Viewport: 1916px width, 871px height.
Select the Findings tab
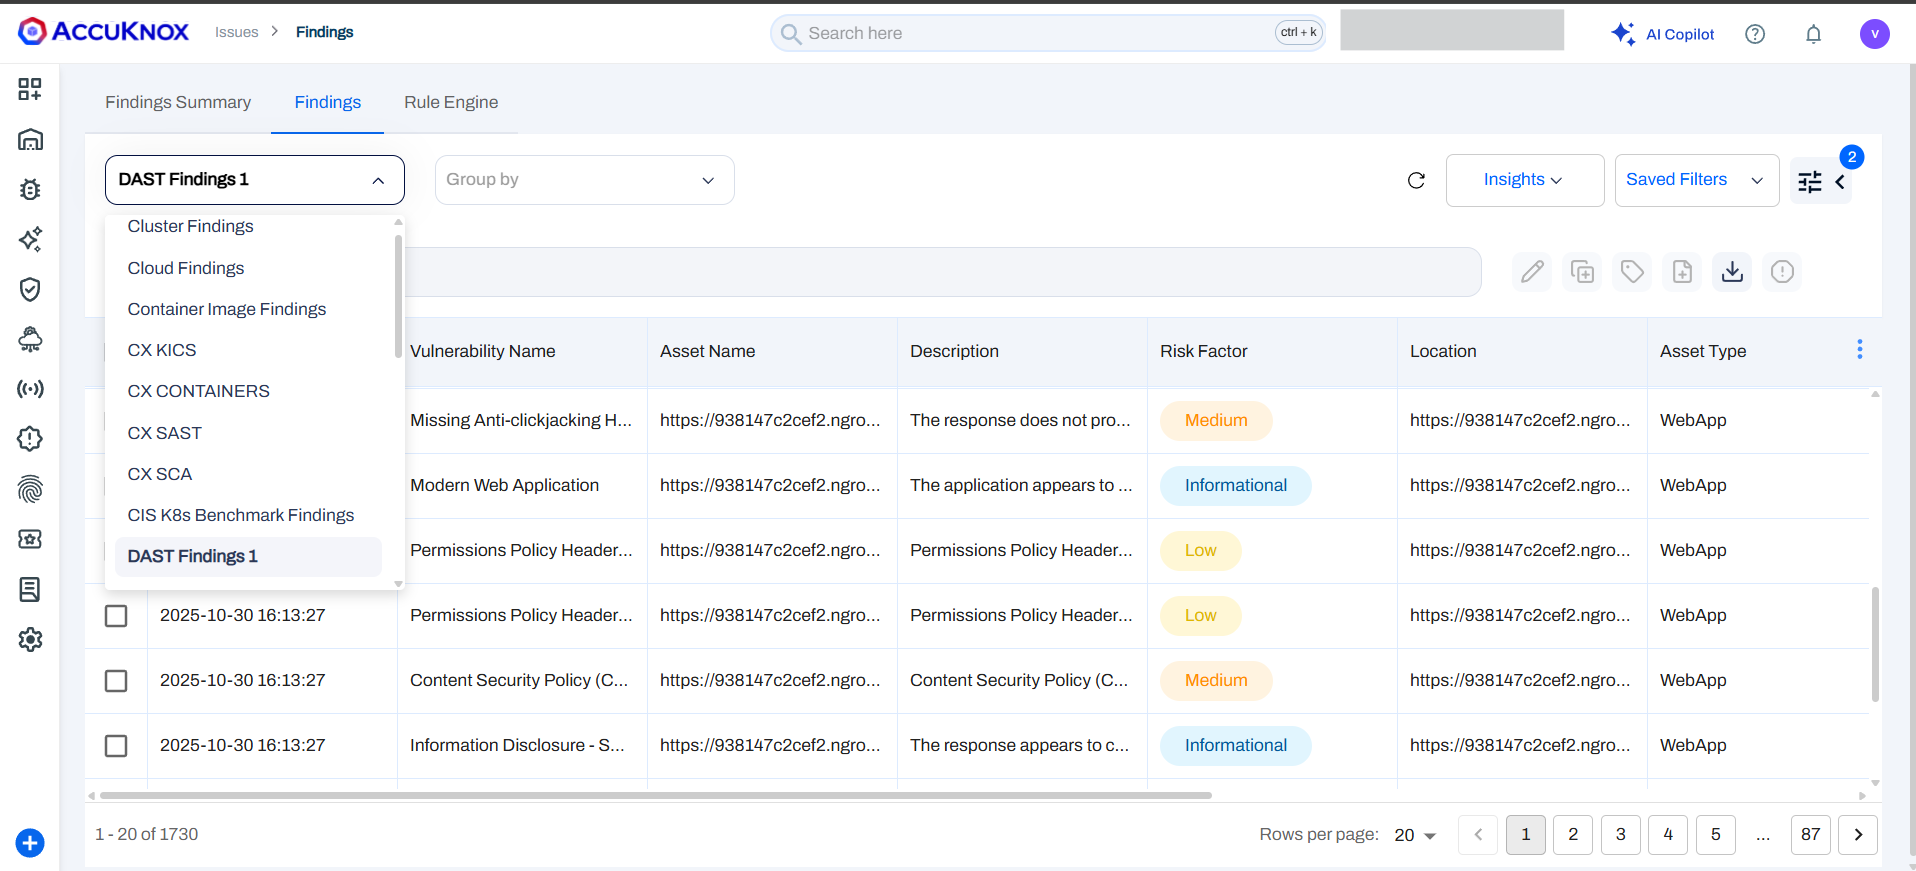(x=328, y=102)
